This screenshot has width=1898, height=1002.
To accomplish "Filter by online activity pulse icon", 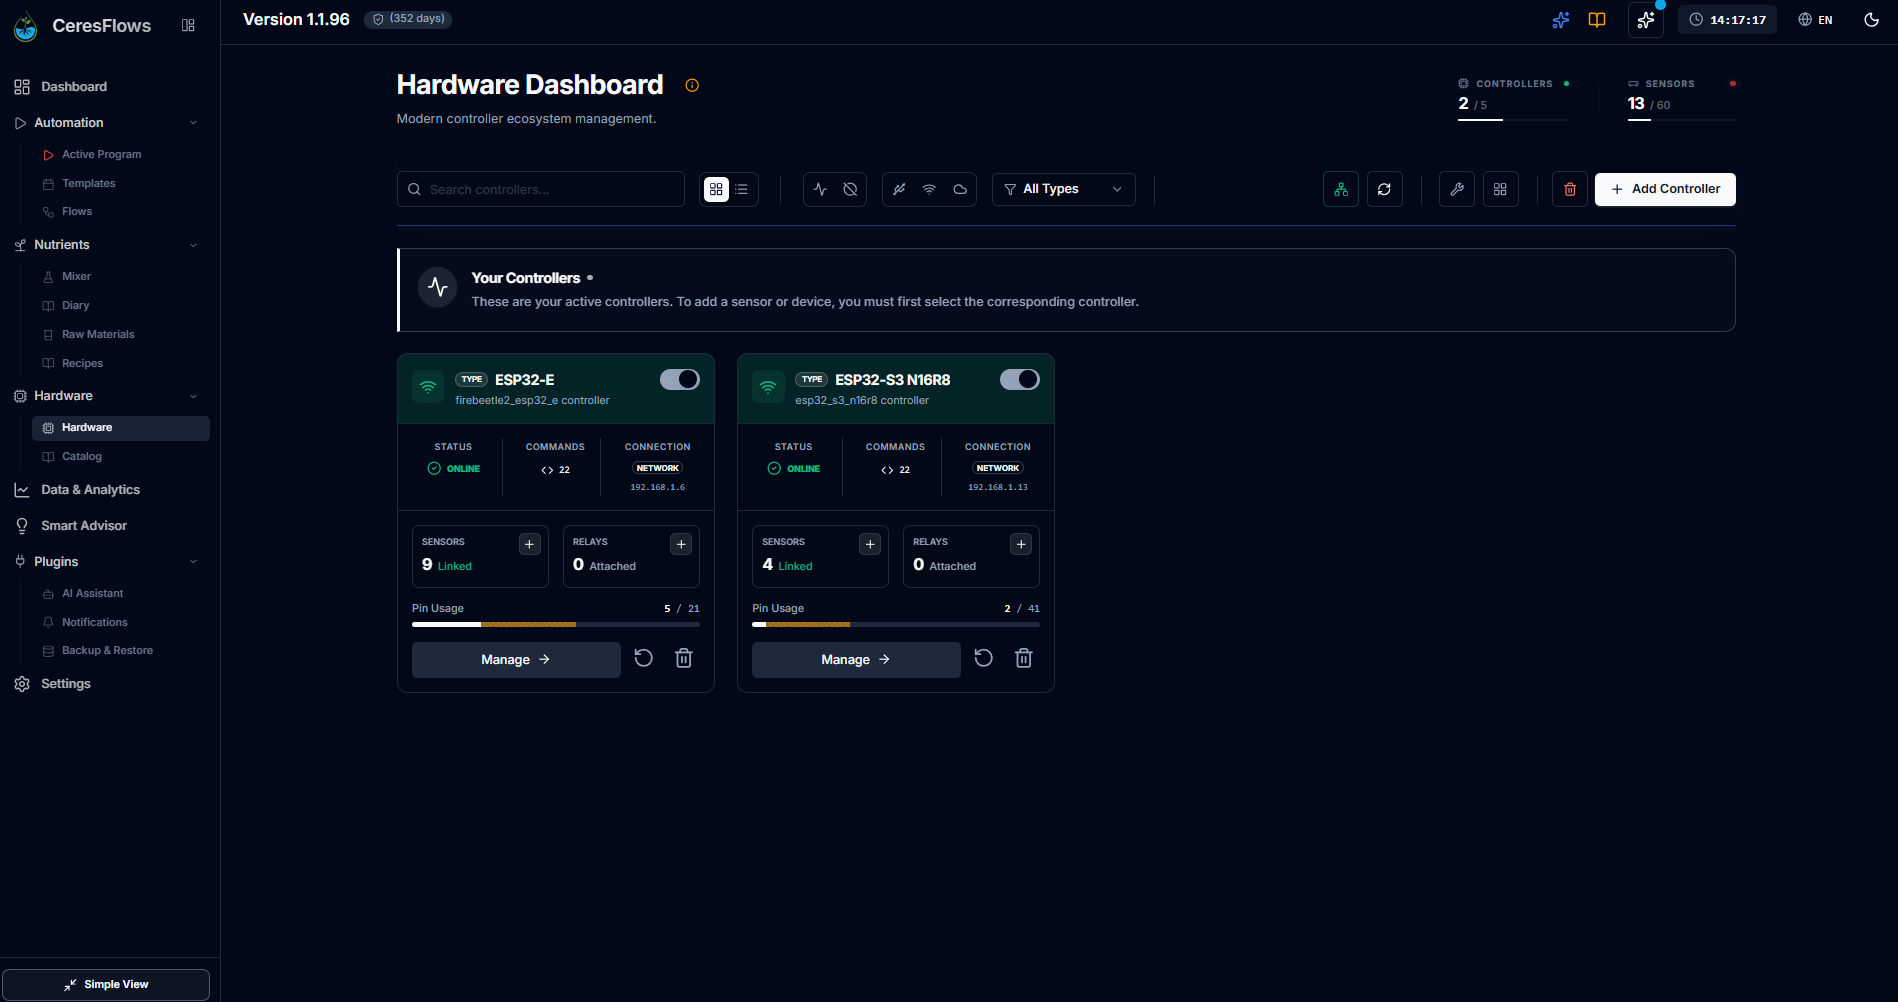I will pos(820,189).
